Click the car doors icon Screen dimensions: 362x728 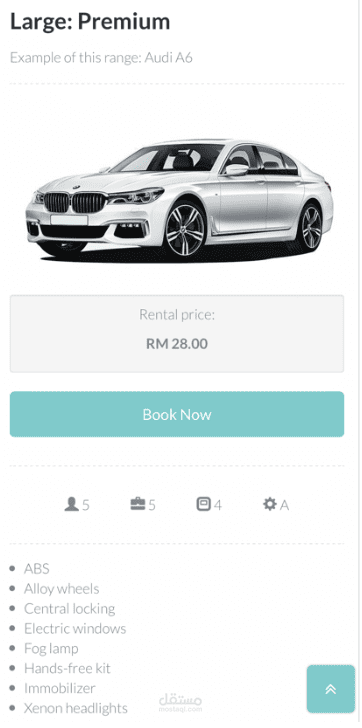pyautogui.click(x=203, y=504)
